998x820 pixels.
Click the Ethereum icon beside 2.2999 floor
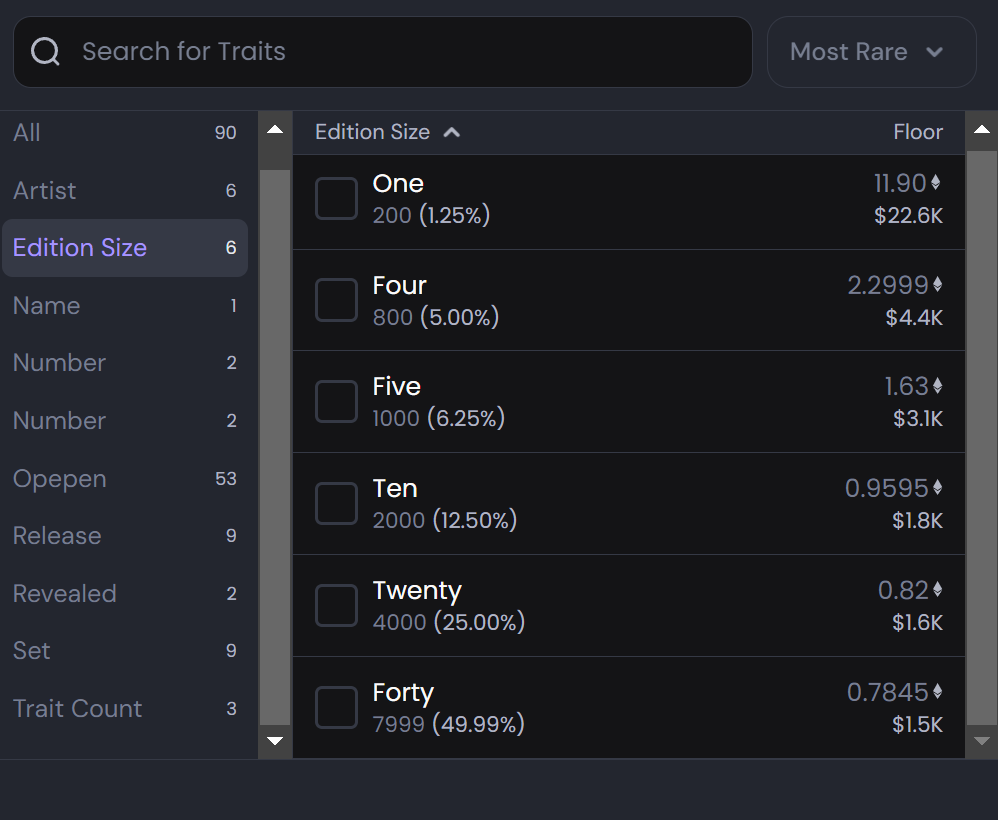coord(937,285)
